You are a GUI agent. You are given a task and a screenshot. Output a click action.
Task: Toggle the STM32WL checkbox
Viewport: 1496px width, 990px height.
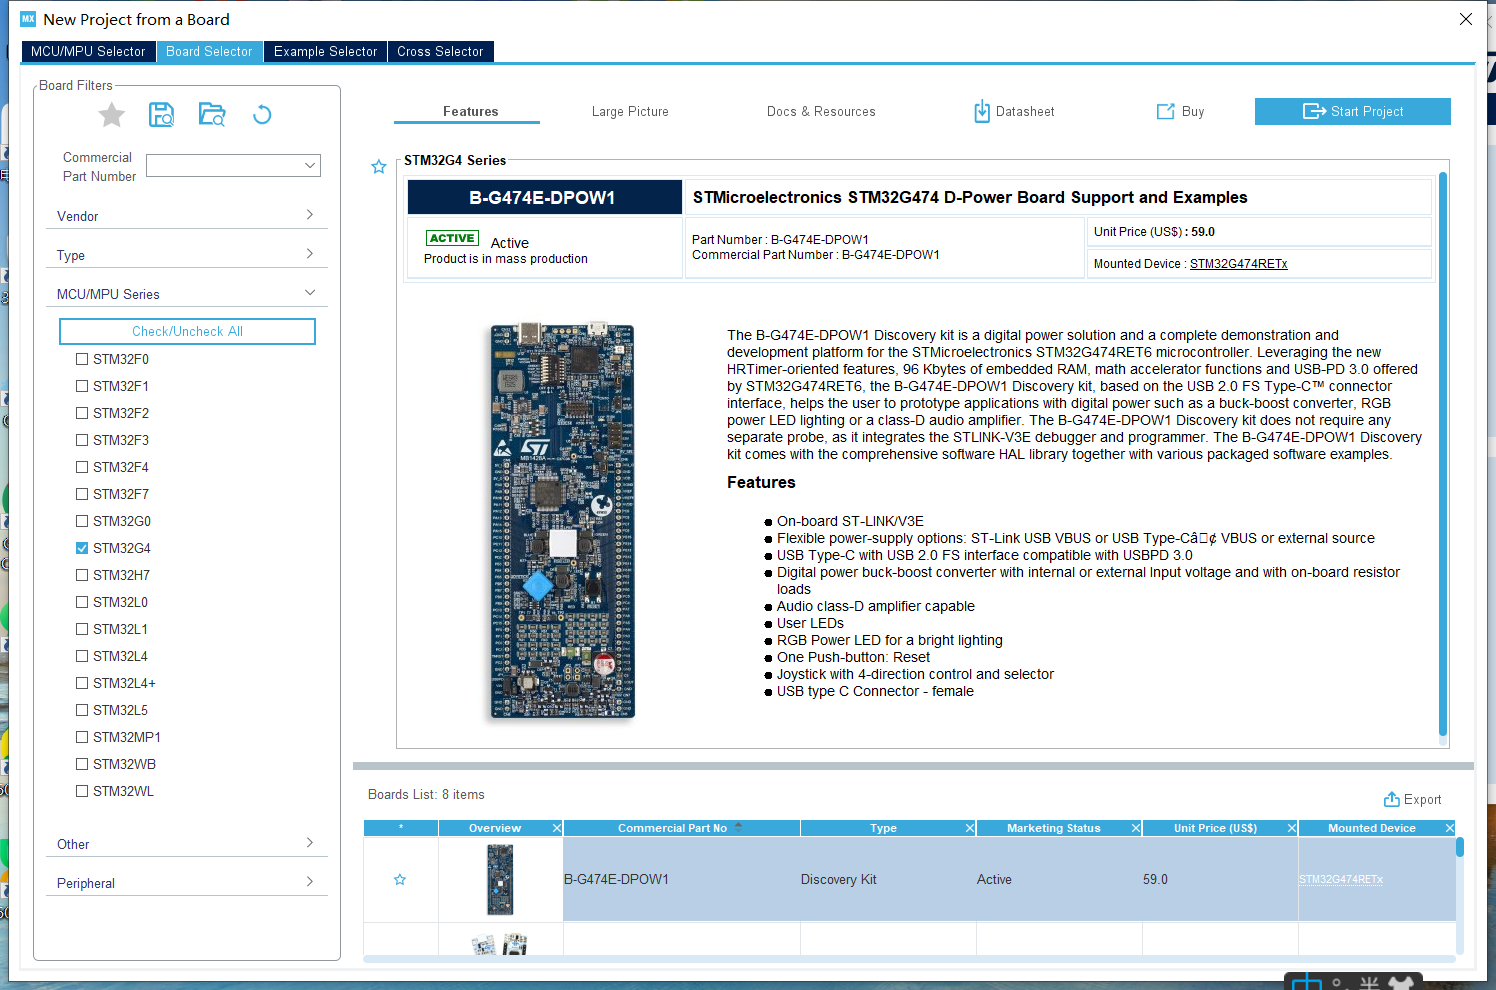tap(82, 791)
